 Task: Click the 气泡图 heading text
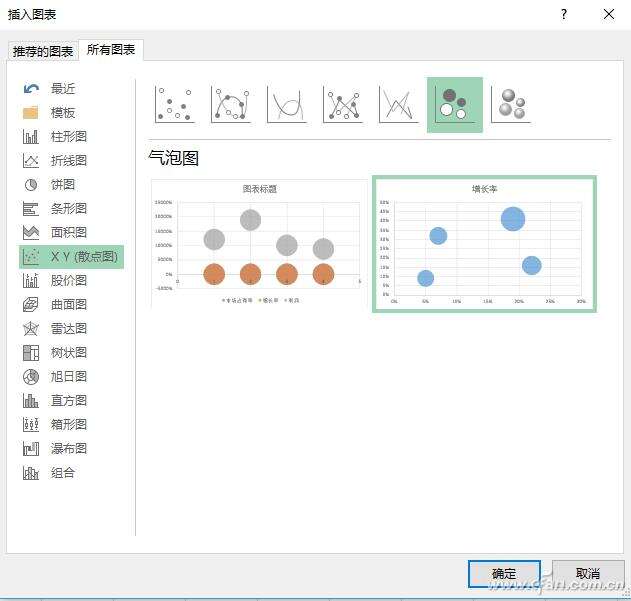(173, 157)
